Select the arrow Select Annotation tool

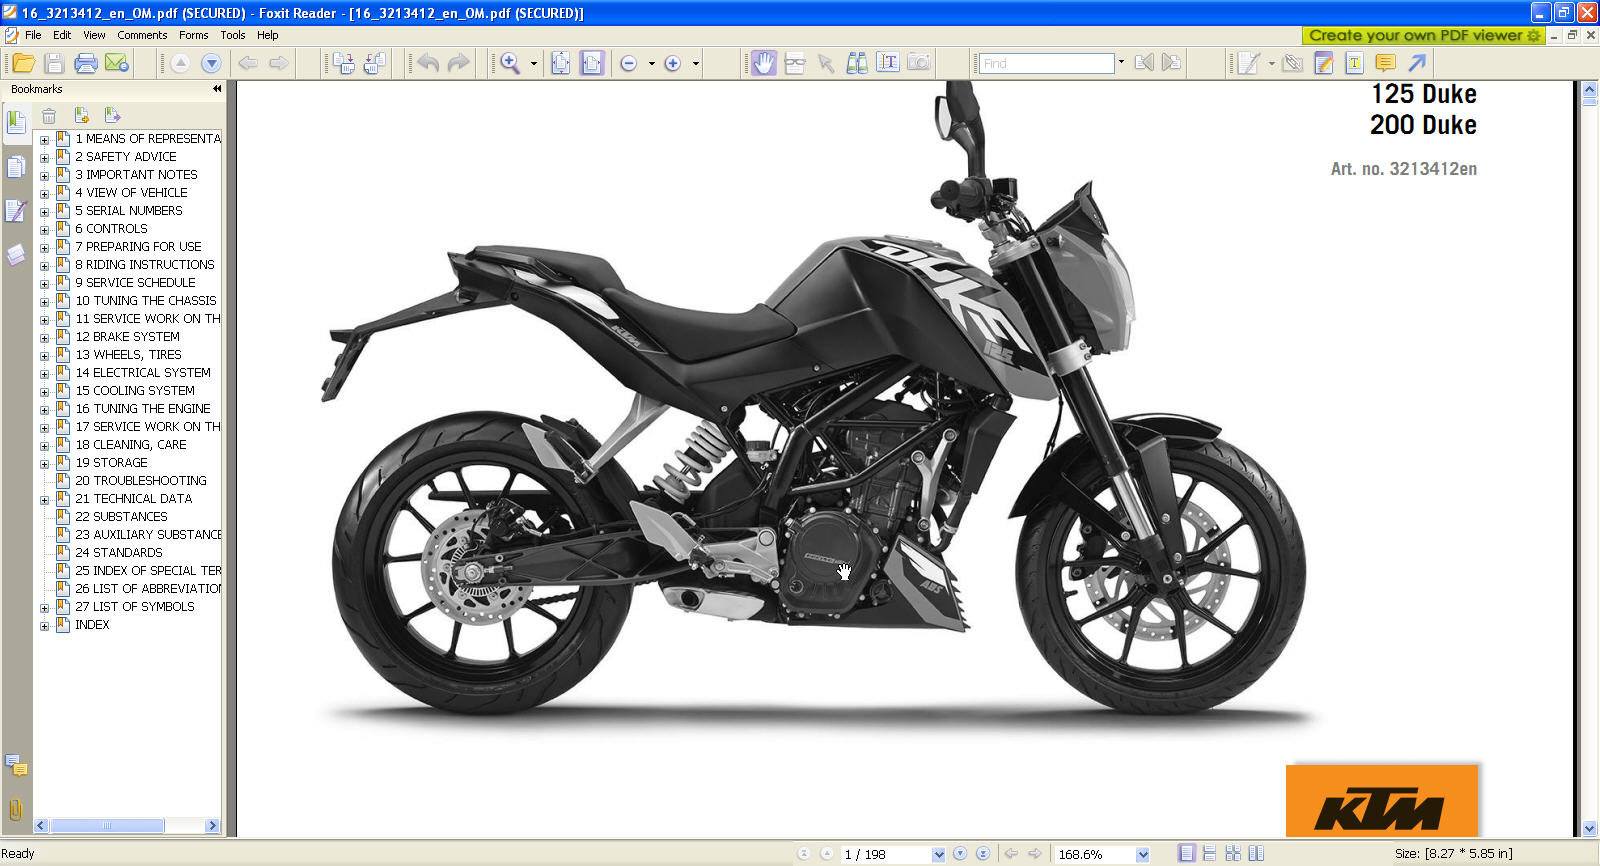[x=826, y=63]
